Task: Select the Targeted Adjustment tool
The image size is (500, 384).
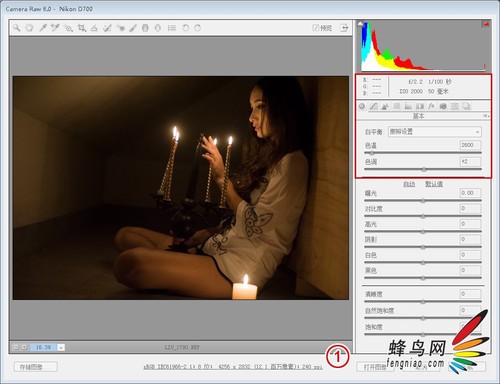Action: (x=68, y=28)
